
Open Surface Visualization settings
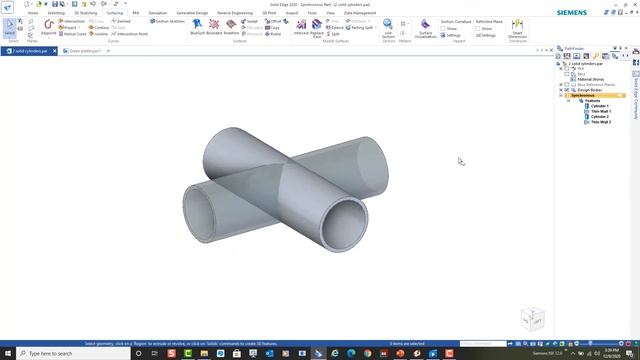[425, 28]
